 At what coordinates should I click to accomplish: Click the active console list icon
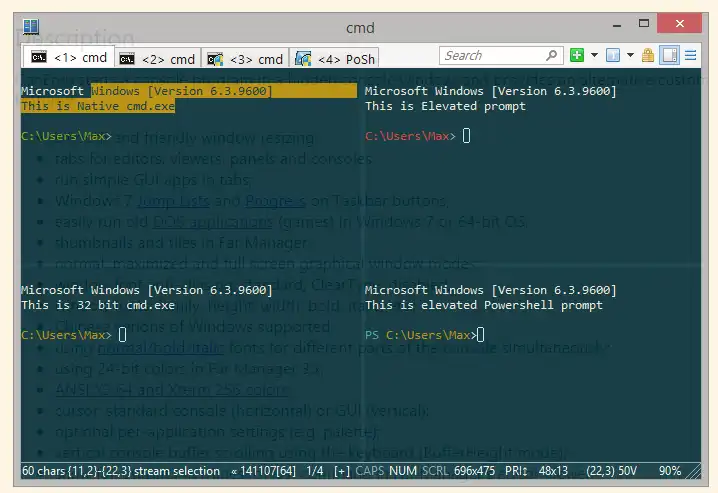(x=613, y=55)
